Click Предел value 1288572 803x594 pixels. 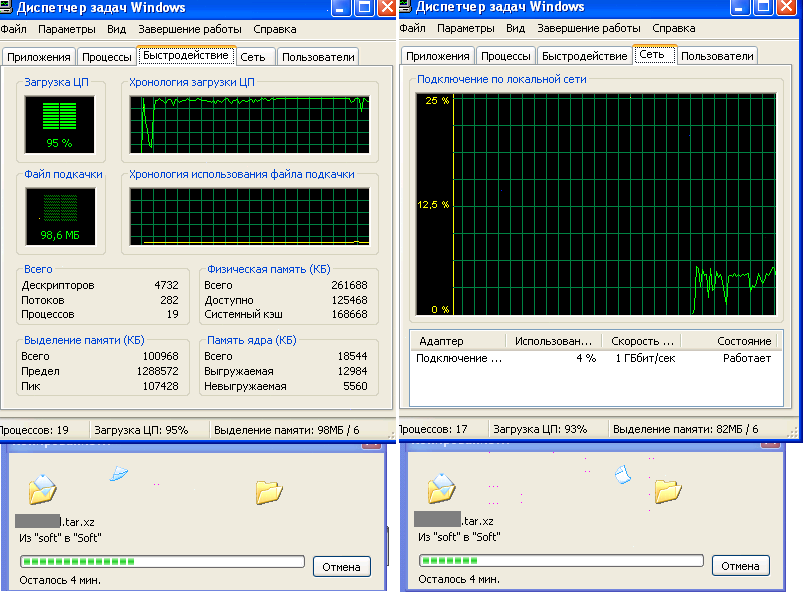[157, 371]
